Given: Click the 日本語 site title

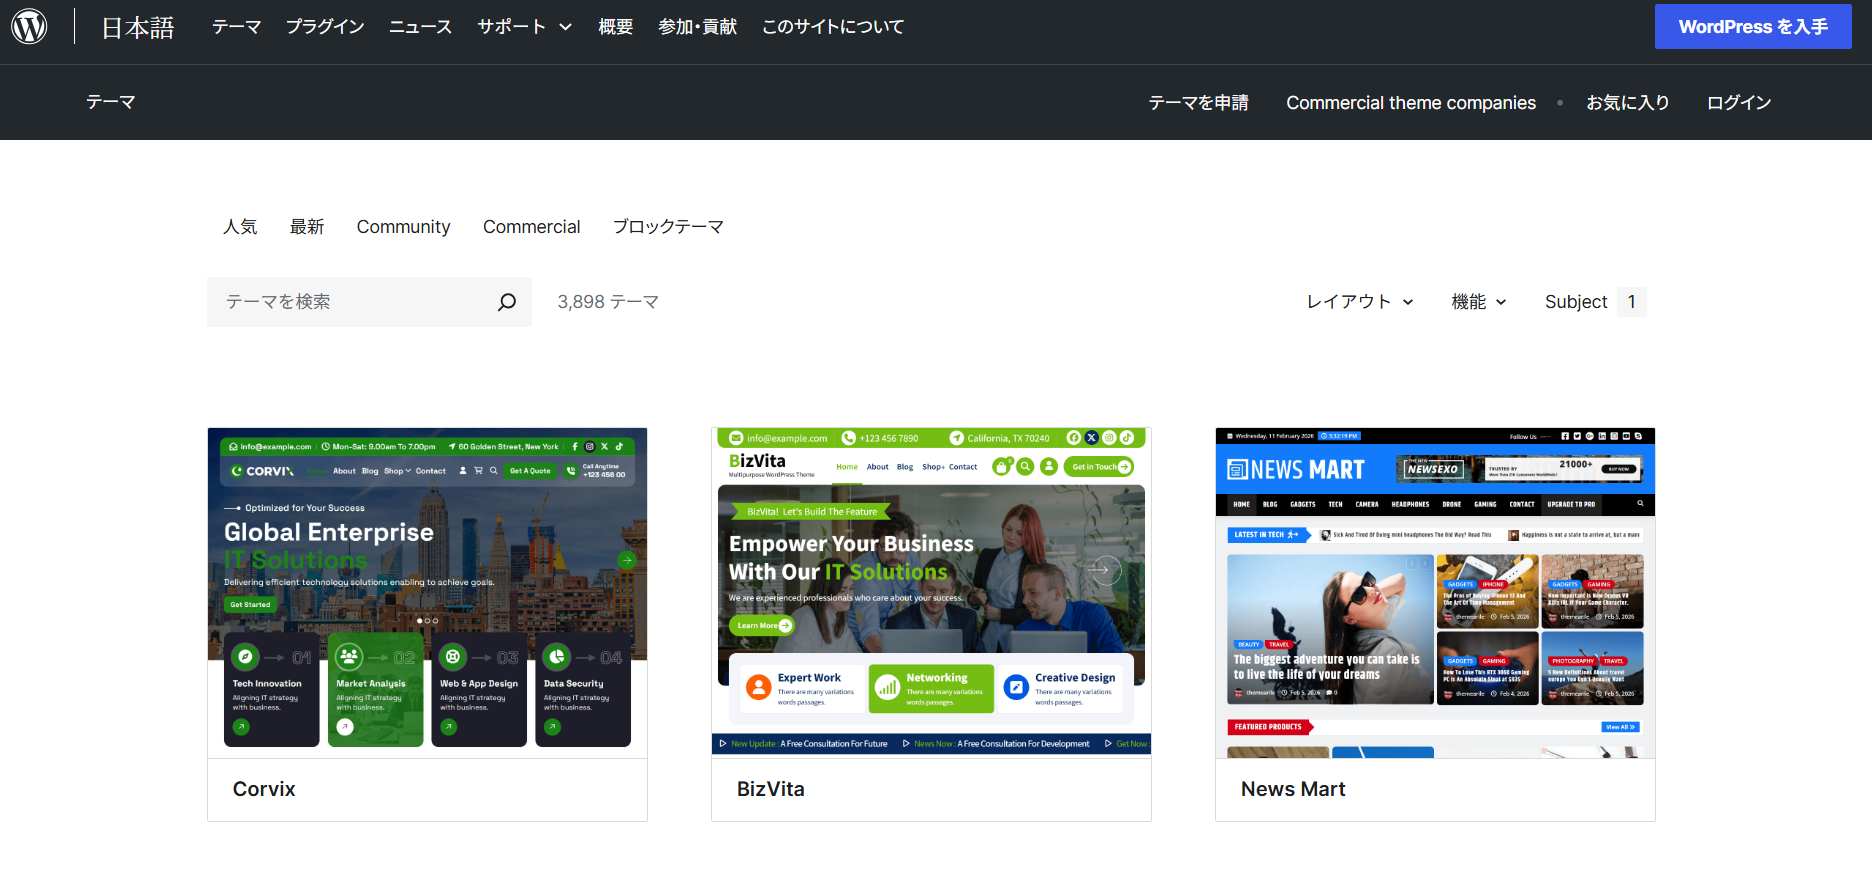Looking at the screenshot, I should [138, 27].
